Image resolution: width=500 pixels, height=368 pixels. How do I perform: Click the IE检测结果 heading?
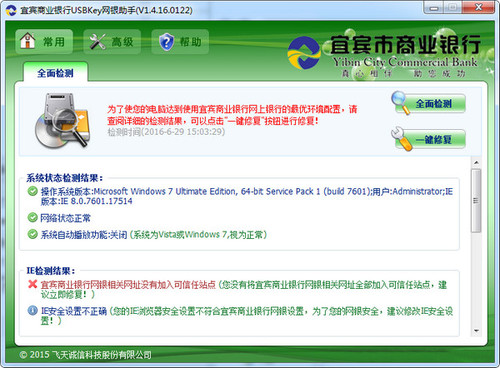click(x=51, y=271)
